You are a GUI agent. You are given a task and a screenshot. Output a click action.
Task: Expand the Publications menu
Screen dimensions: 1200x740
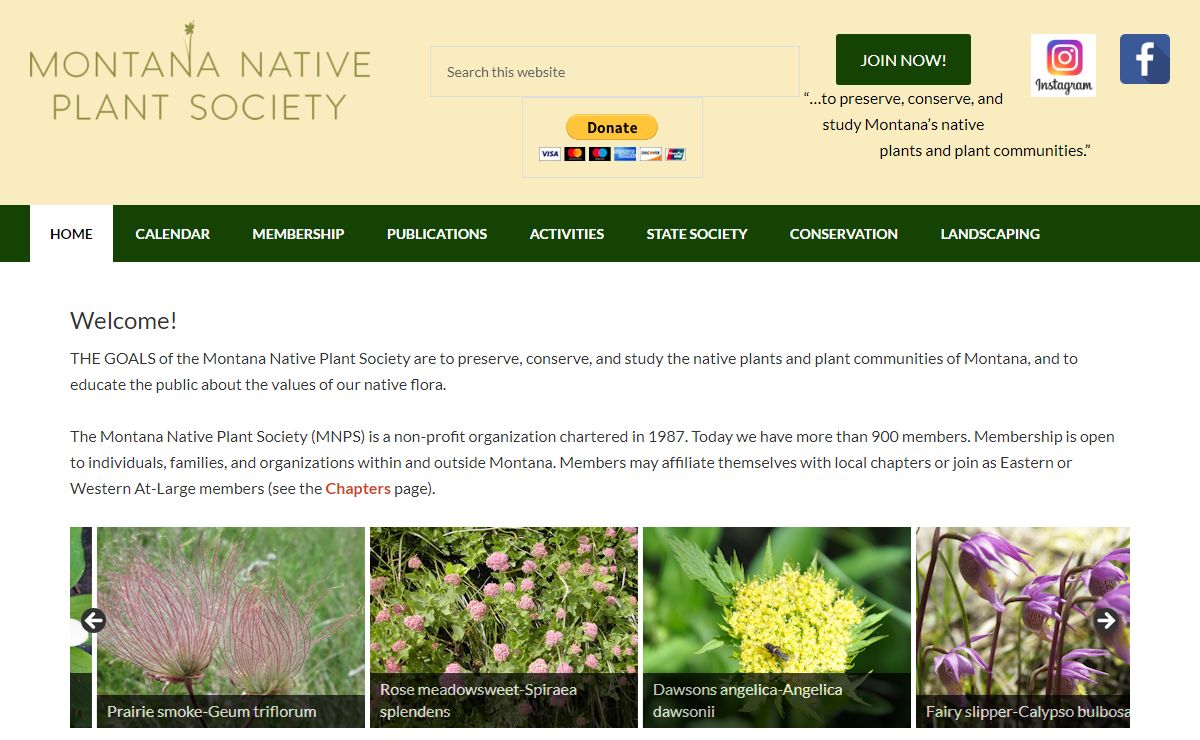437,234
